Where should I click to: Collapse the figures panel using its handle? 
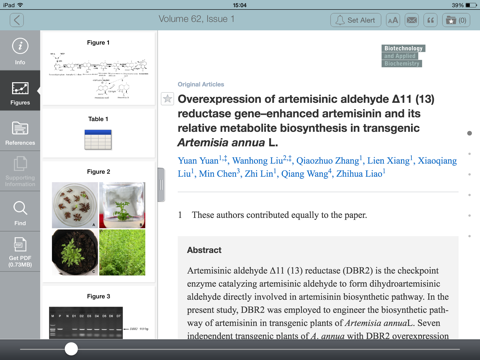click(161, 185)
